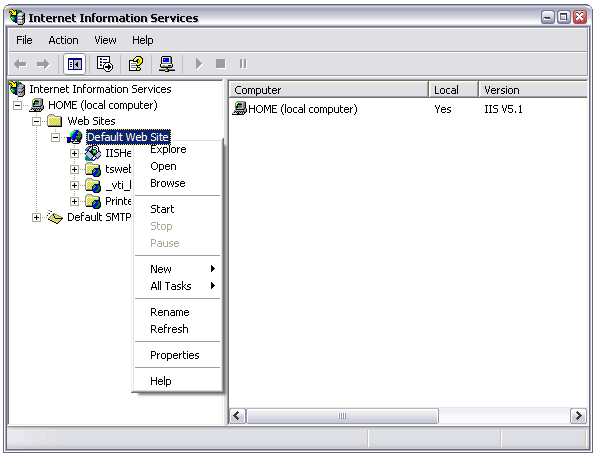Collapse the HOME (local computer) node
Image resolution: width=593 pixels, height=457 pixels.
point(17,105)
